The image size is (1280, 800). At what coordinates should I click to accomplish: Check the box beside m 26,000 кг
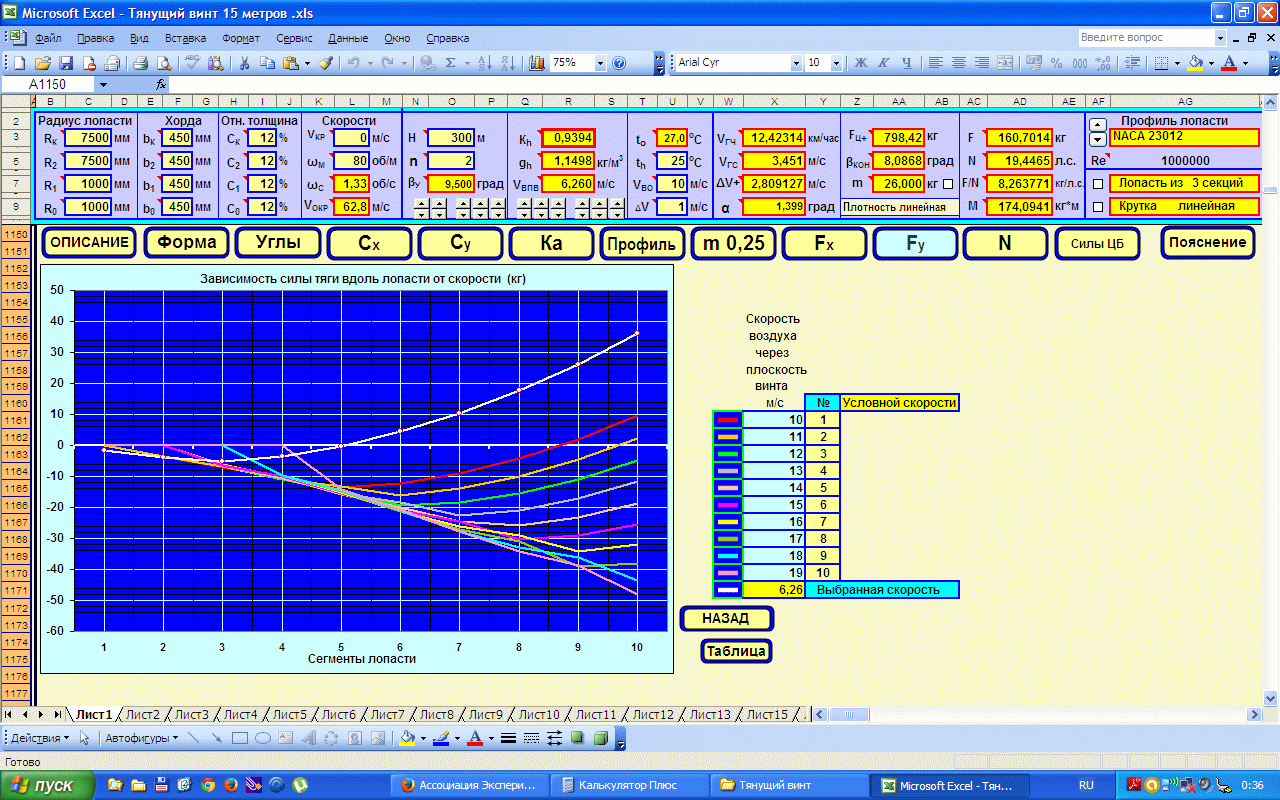click(948, 184)
